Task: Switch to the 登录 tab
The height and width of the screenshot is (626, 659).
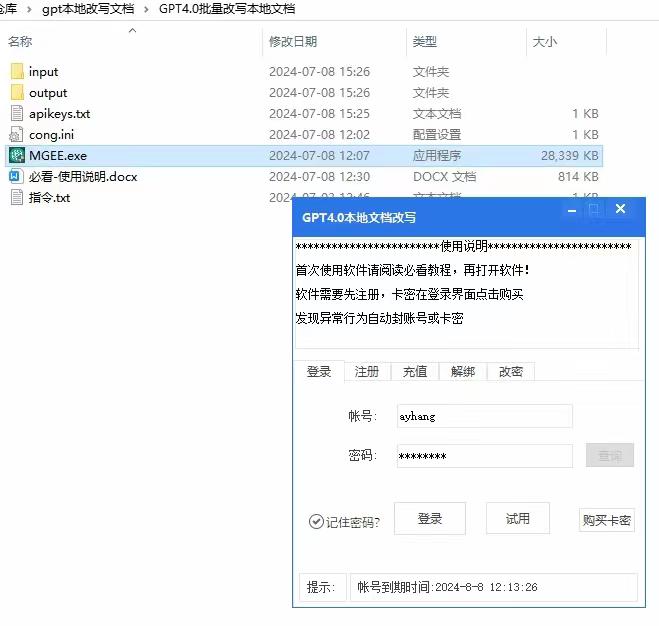Action: [x=319, y=372]
